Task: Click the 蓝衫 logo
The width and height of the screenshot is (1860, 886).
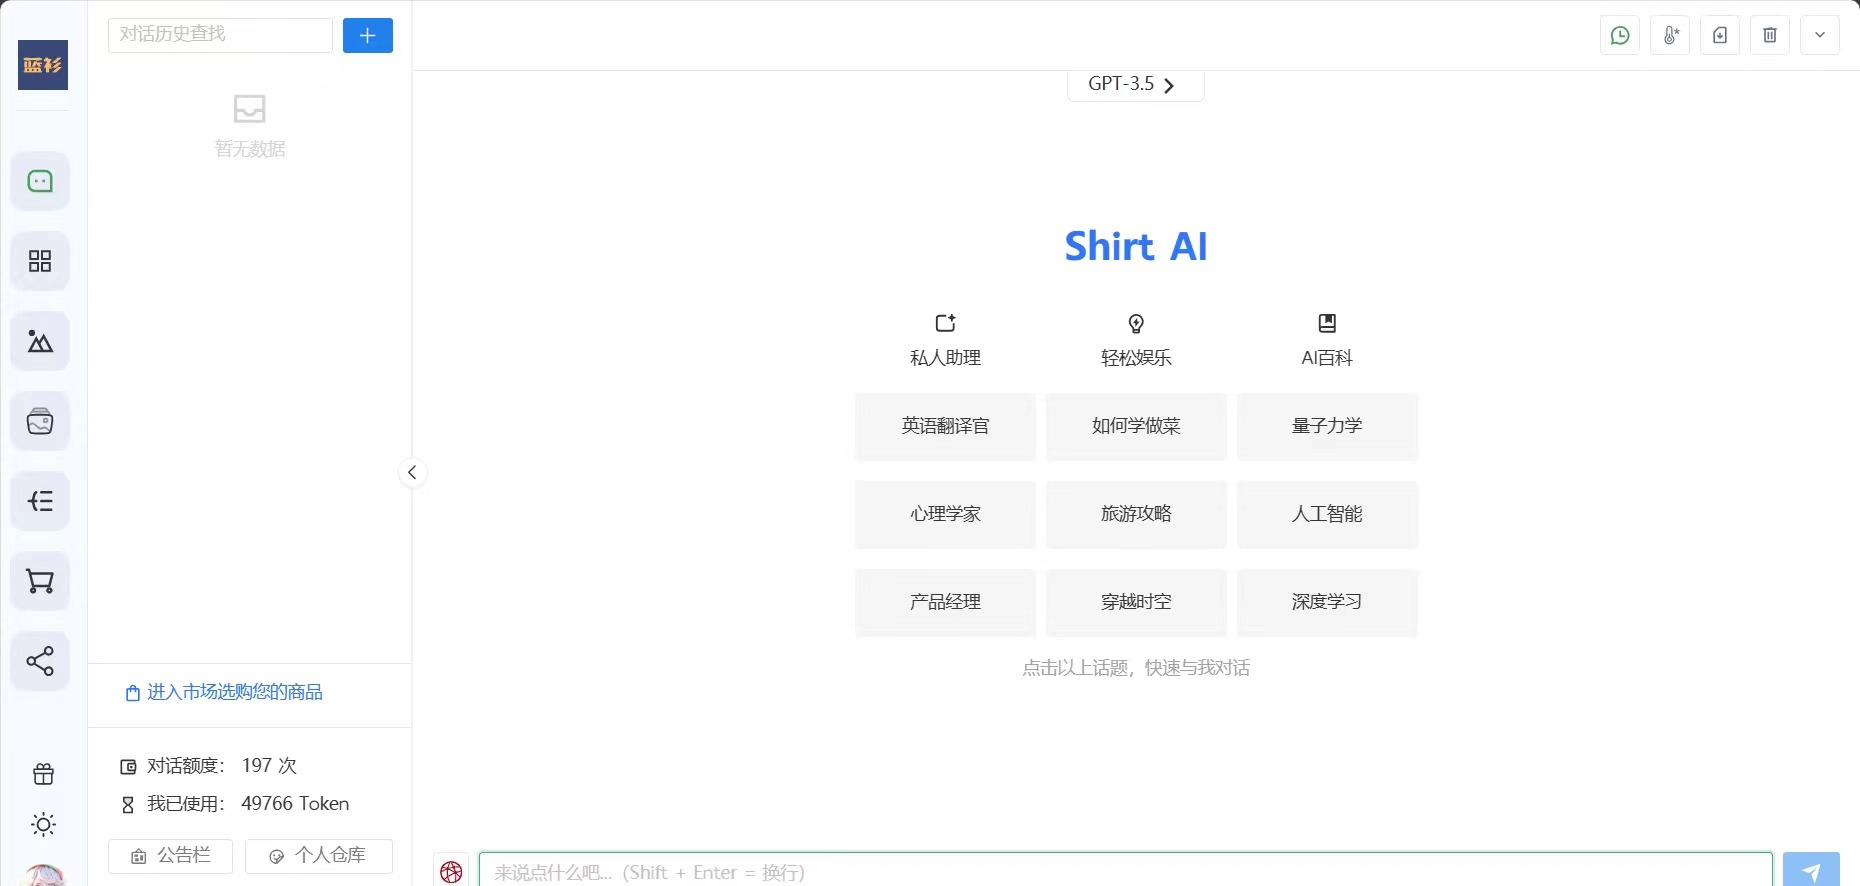Action: (x=43, y=65)
